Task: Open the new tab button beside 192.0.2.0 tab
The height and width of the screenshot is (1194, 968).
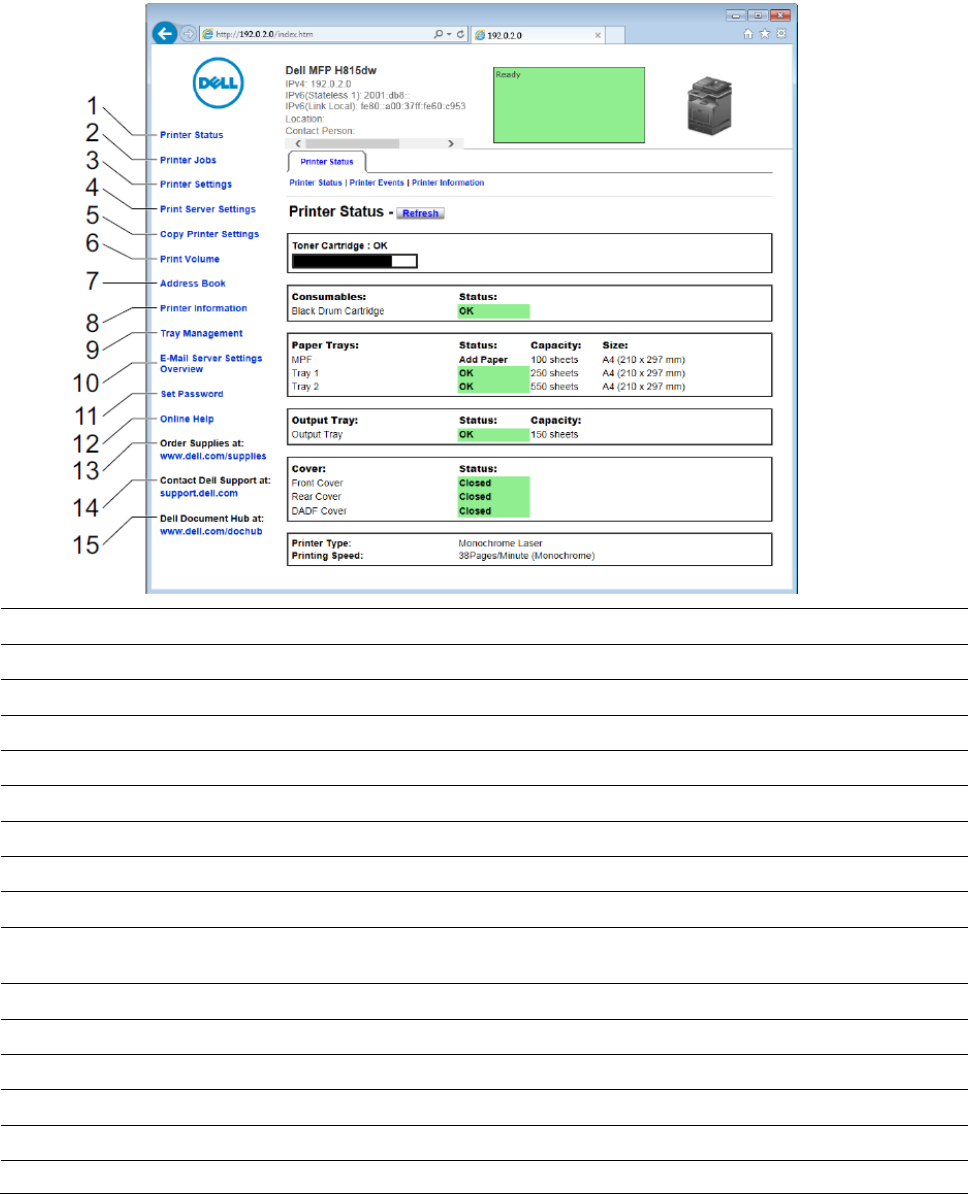Action: pos(615,35)
